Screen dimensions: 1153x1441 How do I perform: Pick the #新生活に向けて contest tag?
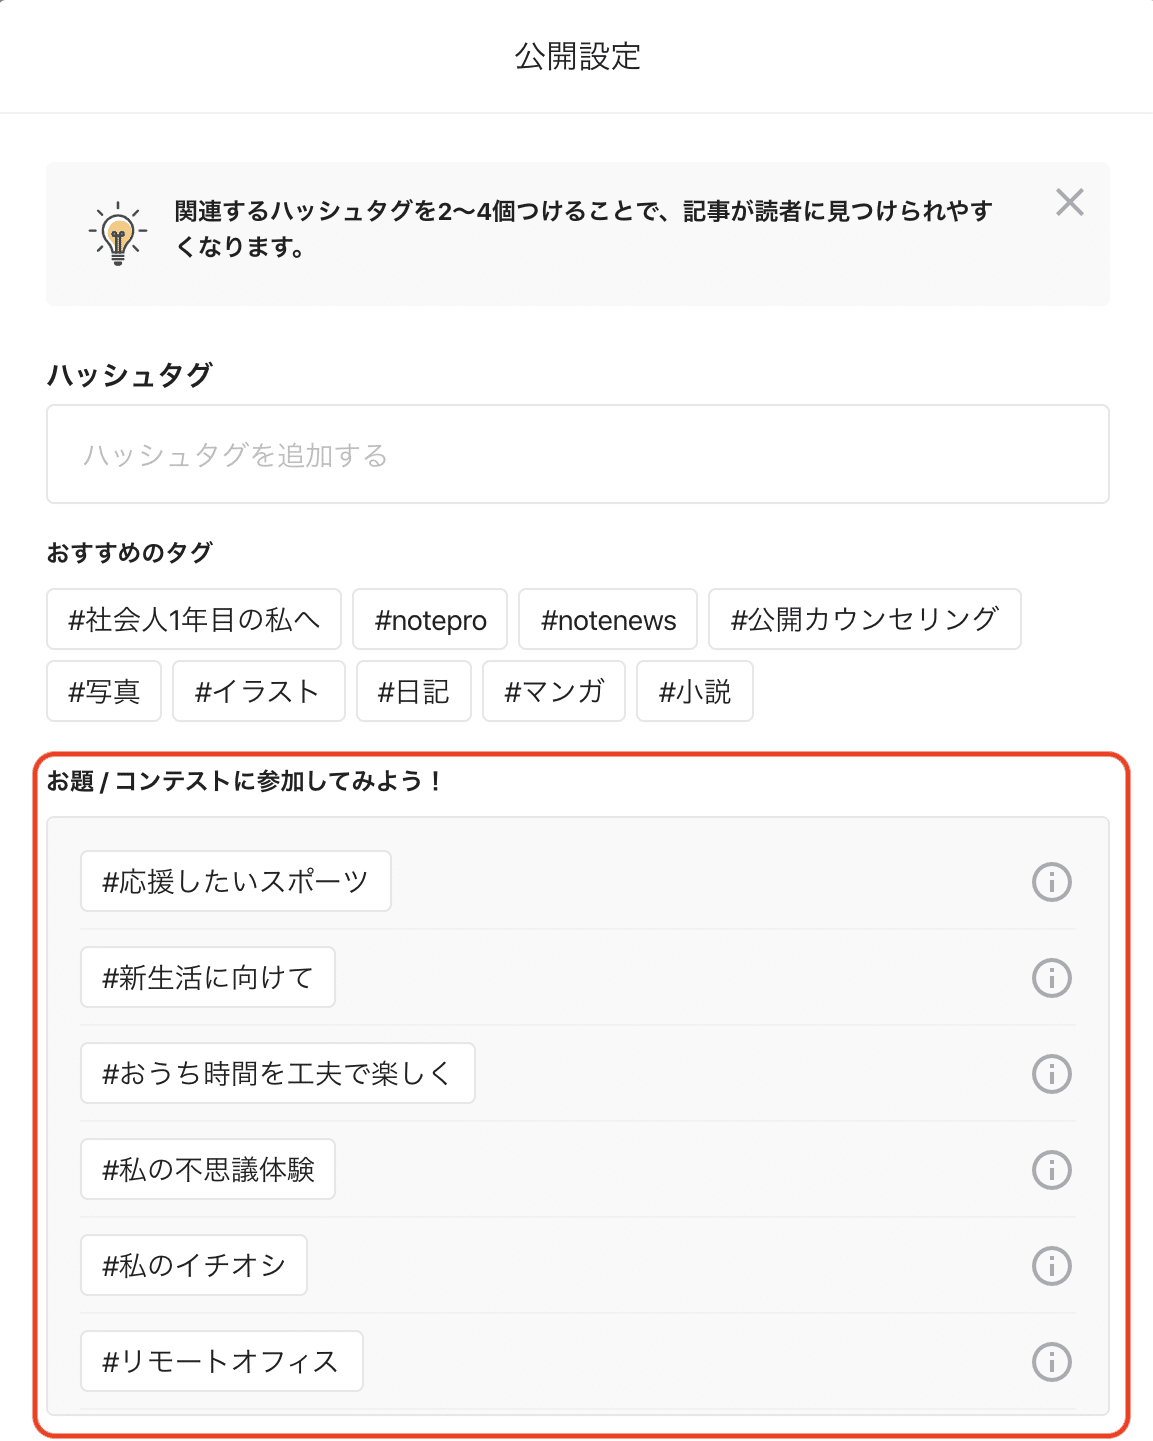[207, 977]
